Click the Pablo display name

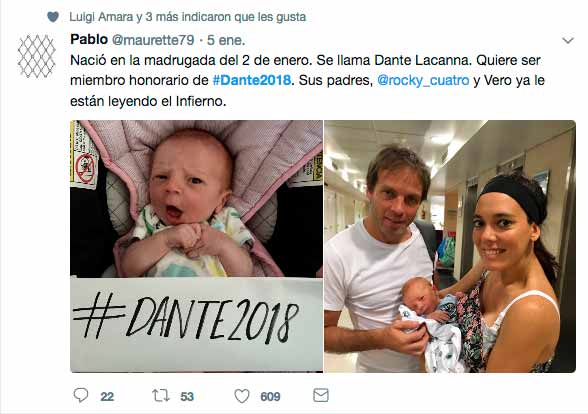(89, 39)
